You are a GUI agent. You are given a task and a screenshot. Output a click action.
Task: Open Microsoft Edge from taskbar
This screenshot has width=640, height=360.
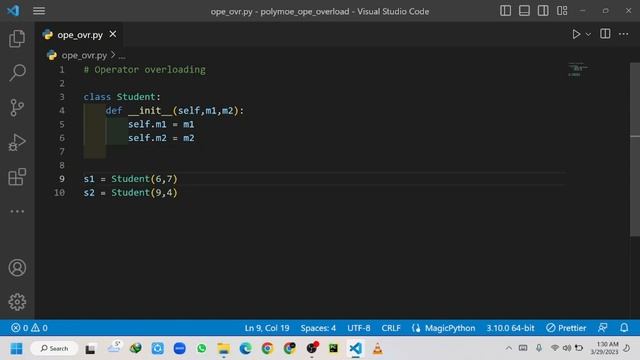click(x=245, y=349)
